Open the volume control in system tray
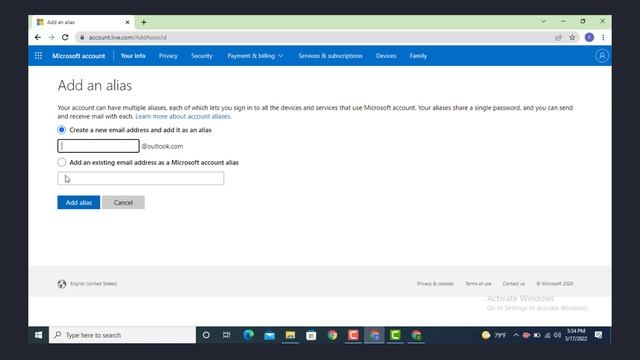The image size is (640, 360). (558, 335)
